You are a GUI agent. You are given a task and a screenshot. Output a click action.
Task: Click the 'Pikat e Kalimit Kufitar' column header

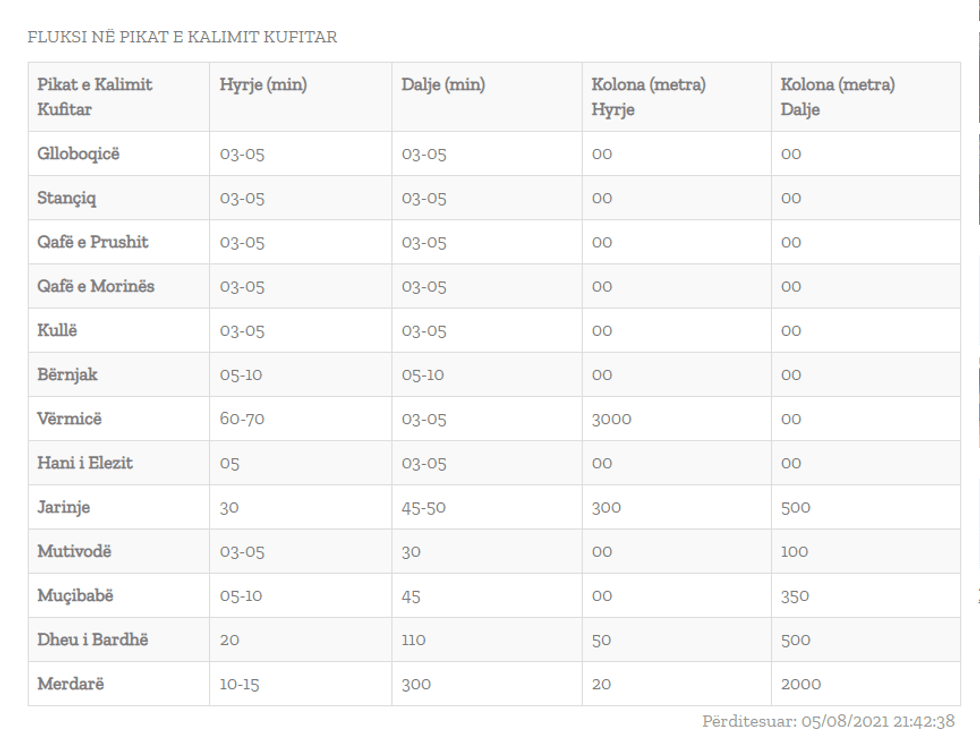point(95,97)
